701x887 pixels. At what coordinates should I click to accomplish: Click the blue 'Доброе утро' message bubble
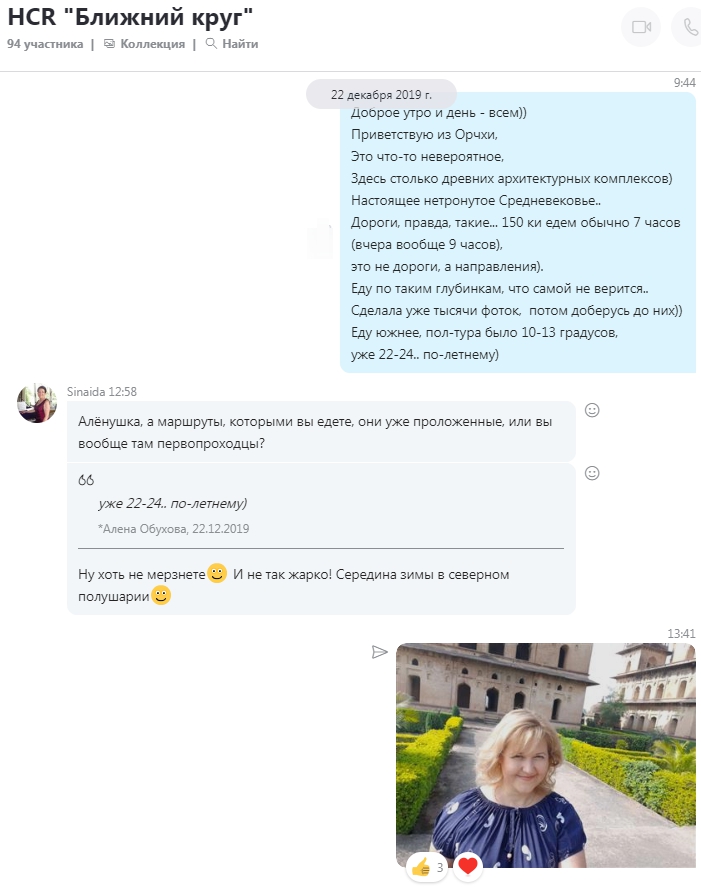coord(518,232)
